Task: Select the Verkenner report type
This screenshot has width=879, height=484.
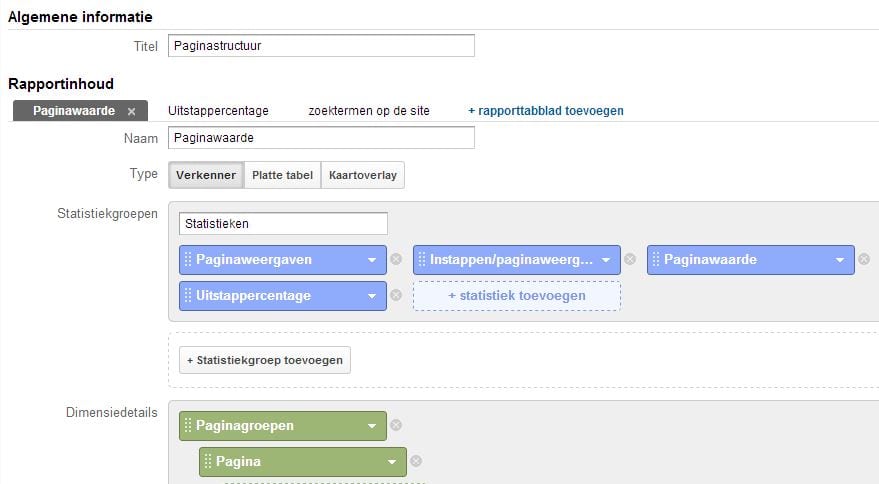Action: (206, 175)
